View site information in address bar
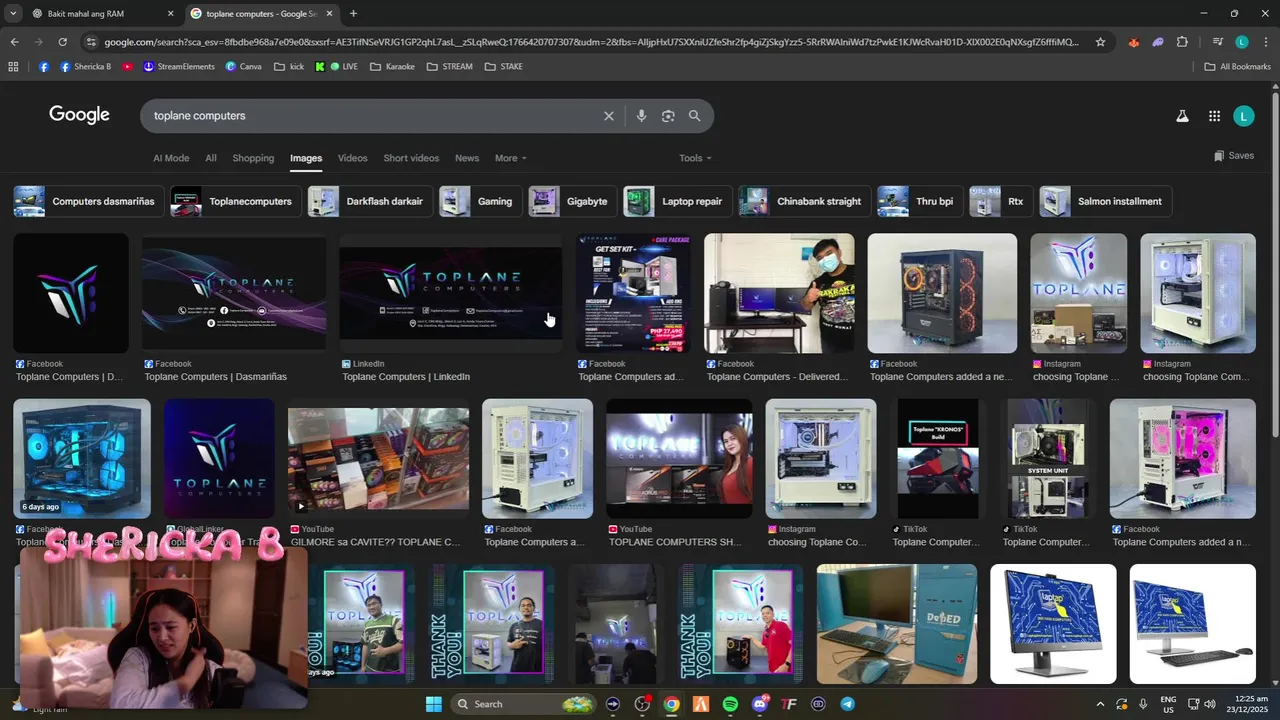1280x720 pixels. point(91,42)
